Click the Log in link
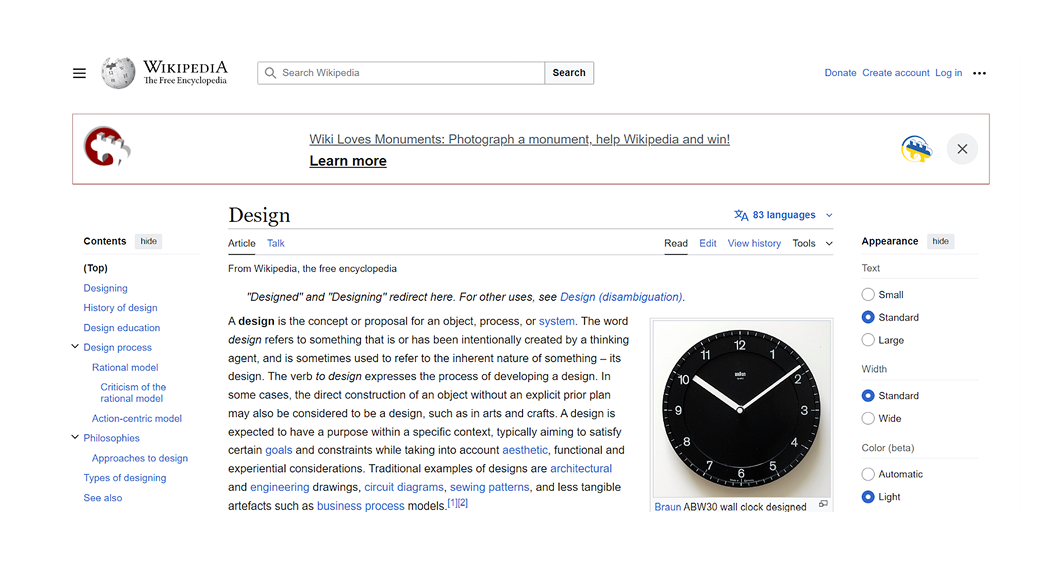The image size is (1062, 566). click(948, 73)
